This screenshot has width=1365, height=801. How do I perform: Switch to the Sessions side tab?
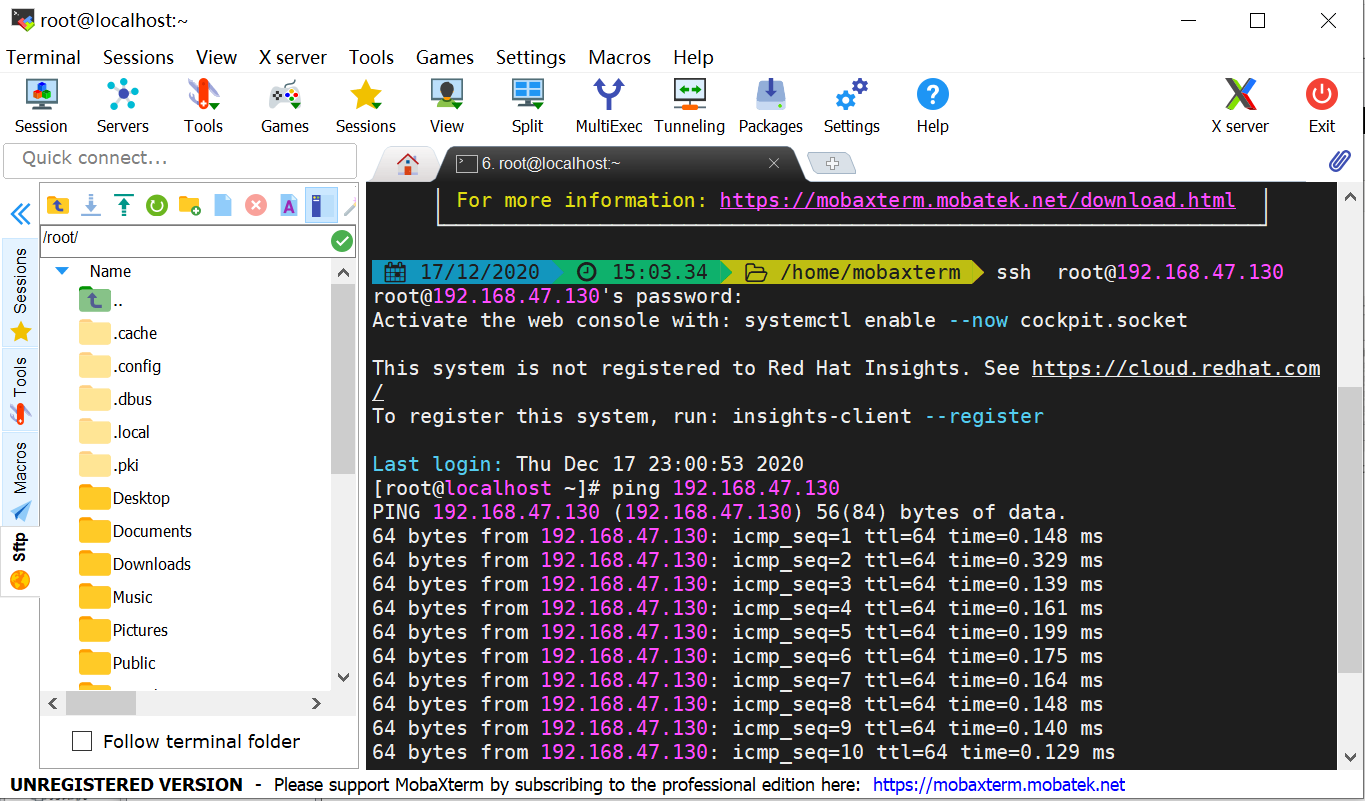[x=20, y=294]
